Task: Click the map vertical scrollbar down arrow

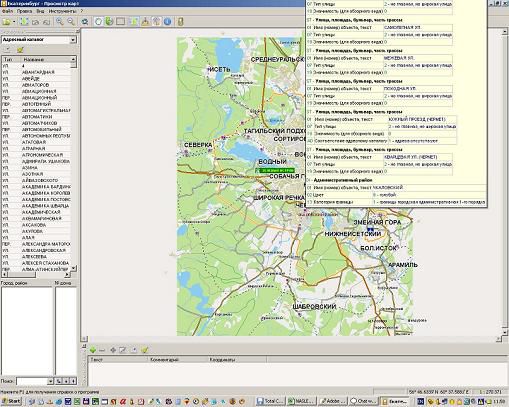Action: 505,333
